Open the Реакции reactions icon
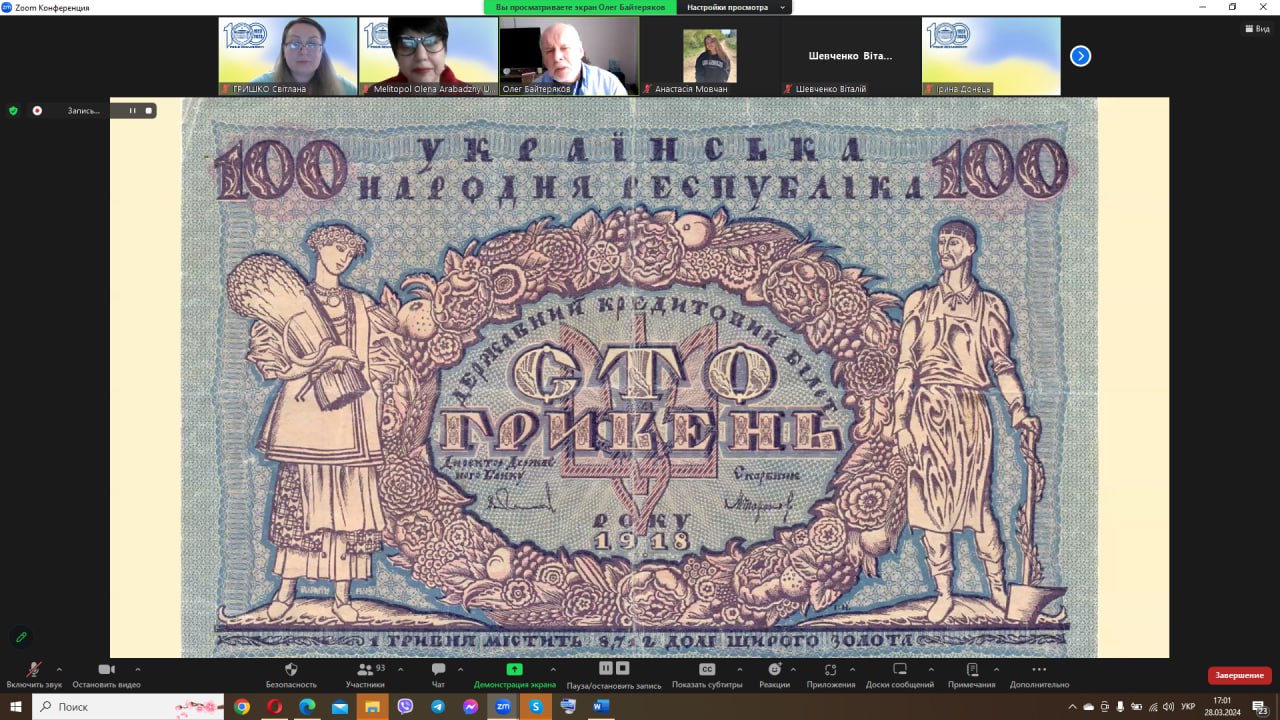 click(773, 670)
